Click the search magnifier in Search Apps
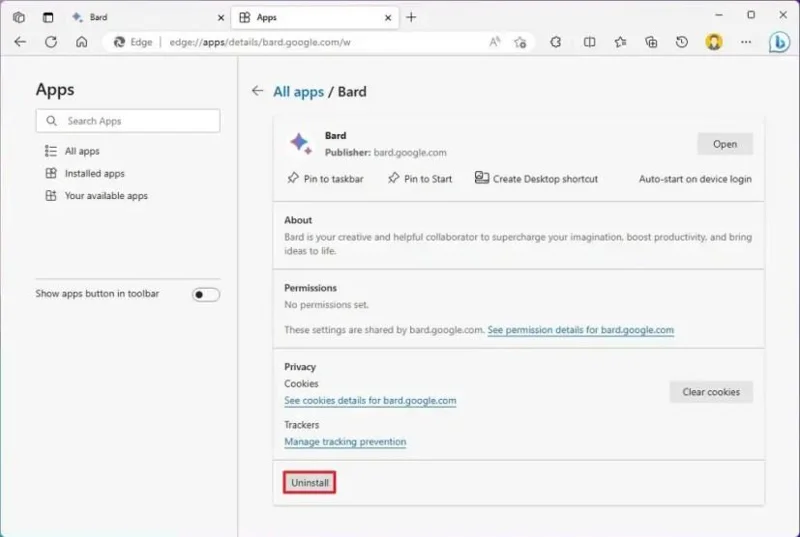 (52, 121)
